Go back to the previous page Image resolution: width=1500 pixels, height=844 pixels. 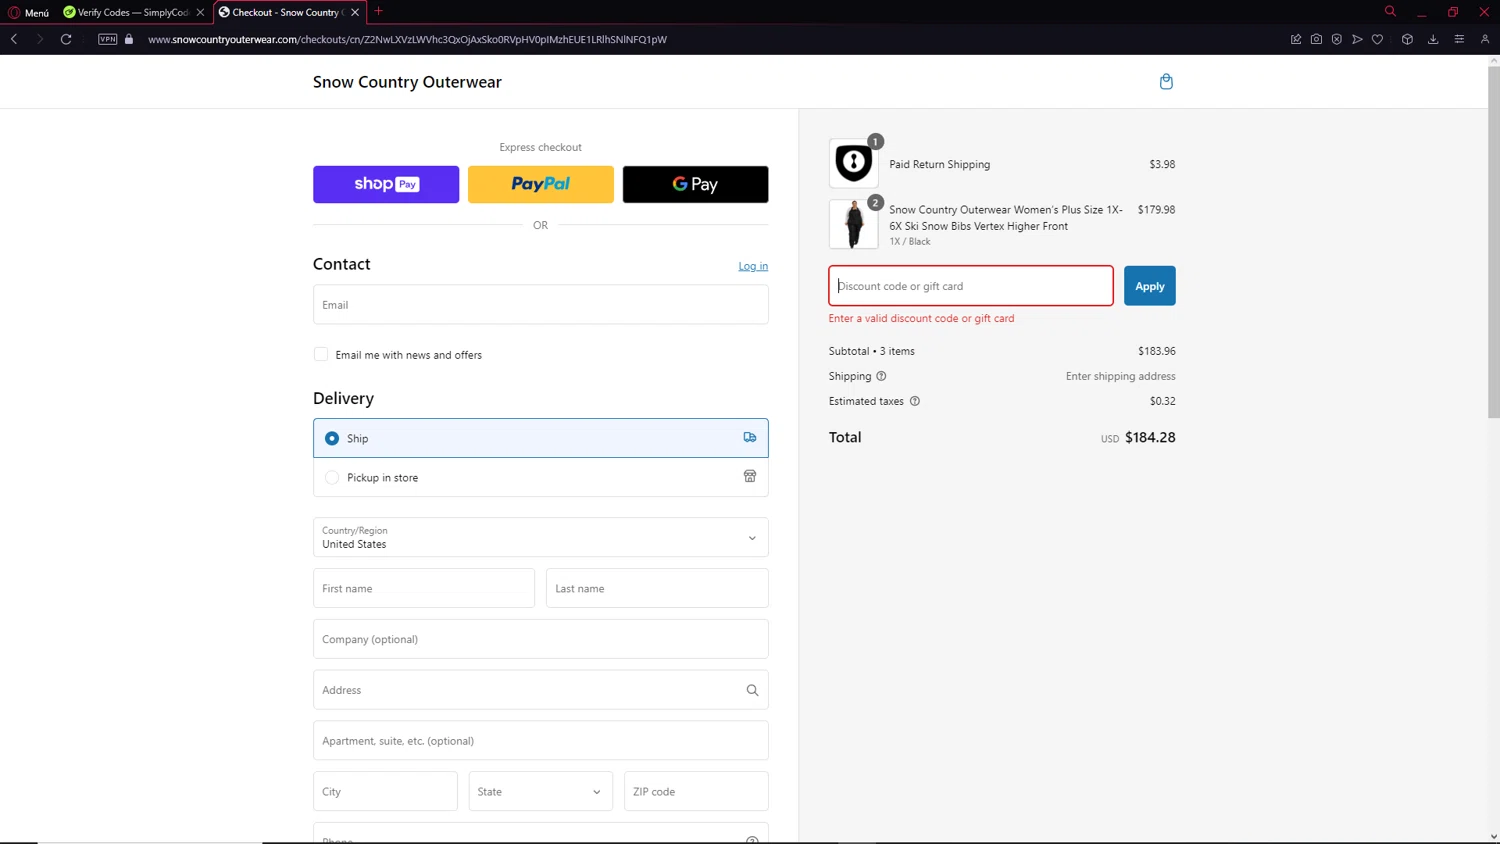click(14, 39)
